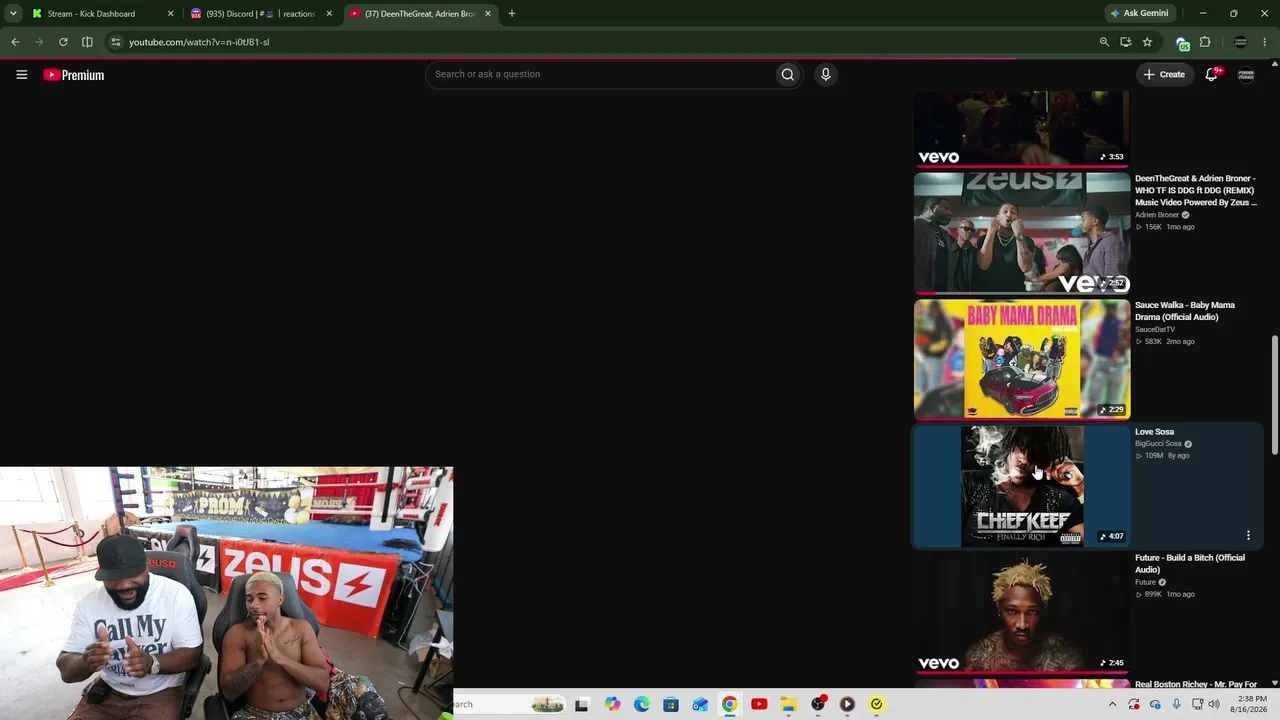Click the magnifier search button
Screen dimensions: 1280x720
788,74
